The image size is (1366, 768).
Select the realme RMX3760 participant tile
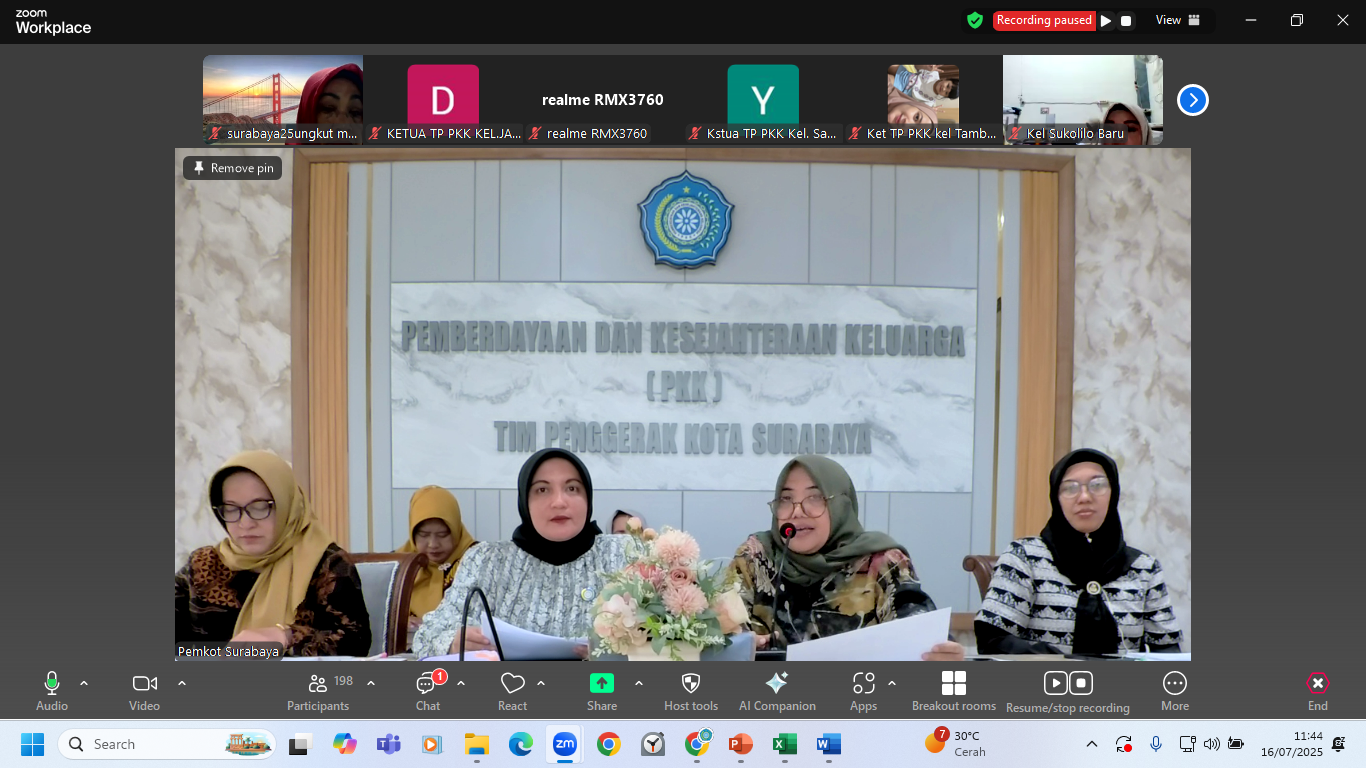click(603, 100)
